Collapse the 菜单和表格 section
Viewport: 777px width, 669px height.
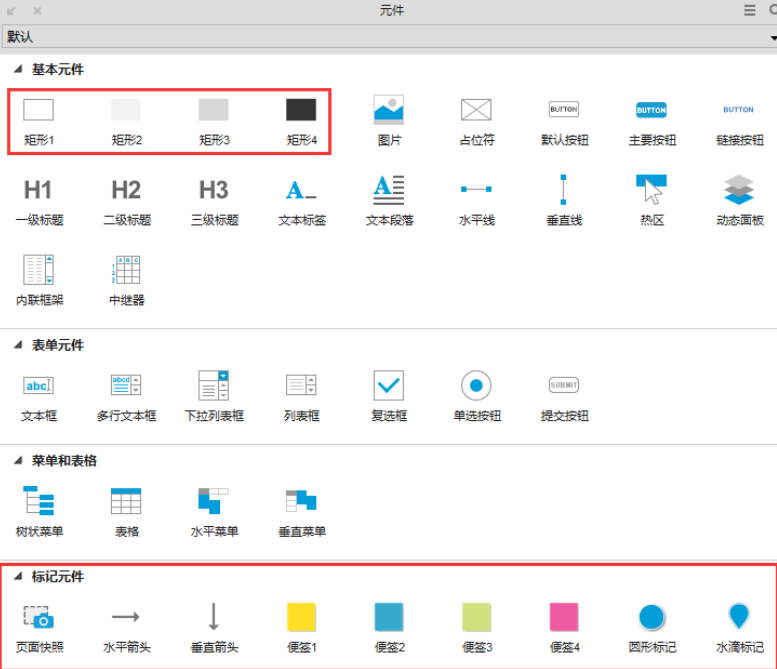point(18,460)
